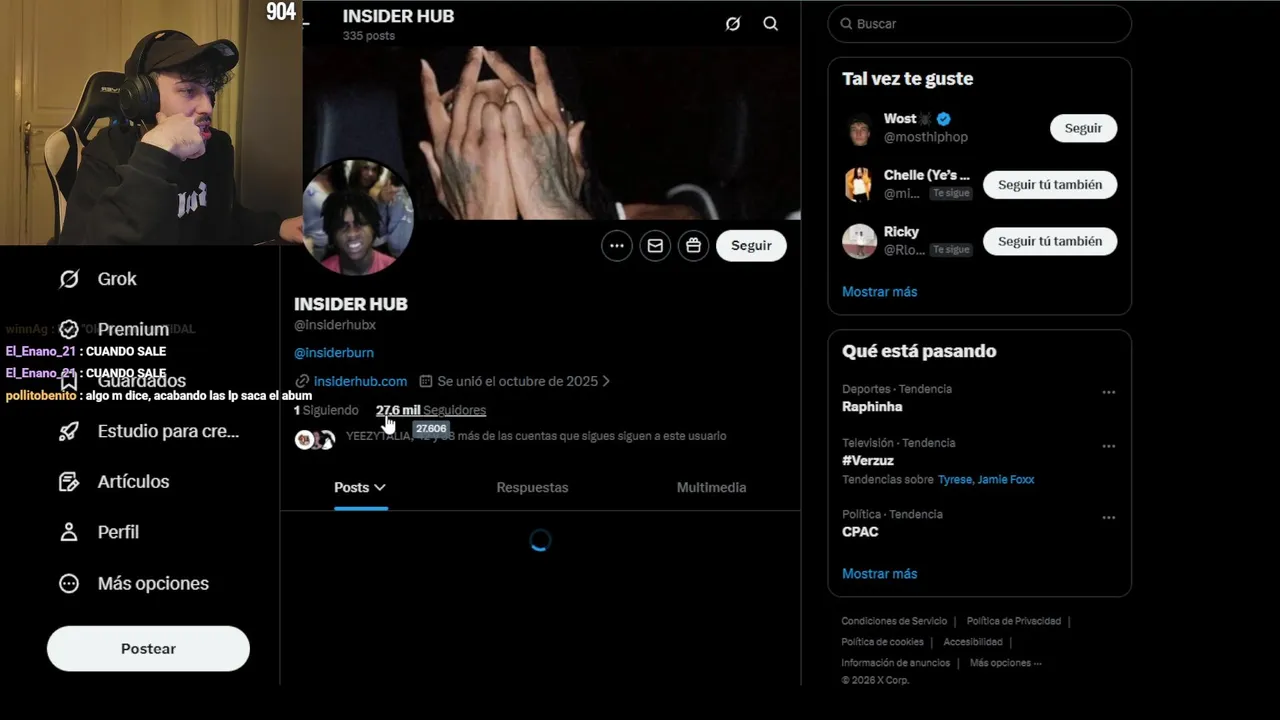
Task: Open Ricky's avatar in suggestions
Action: click(x=859, y=241)
